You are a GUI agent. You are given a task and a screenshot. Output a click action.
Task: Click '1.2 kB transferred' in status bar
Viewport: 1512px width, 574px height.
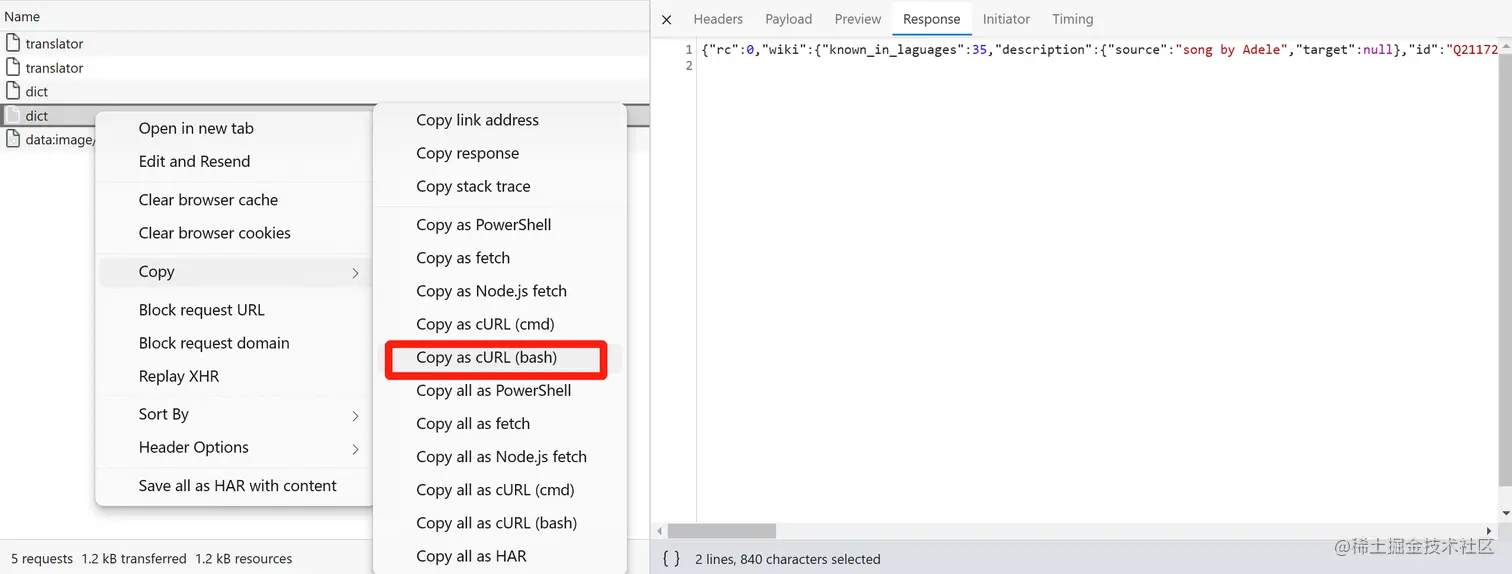(134, 559)
